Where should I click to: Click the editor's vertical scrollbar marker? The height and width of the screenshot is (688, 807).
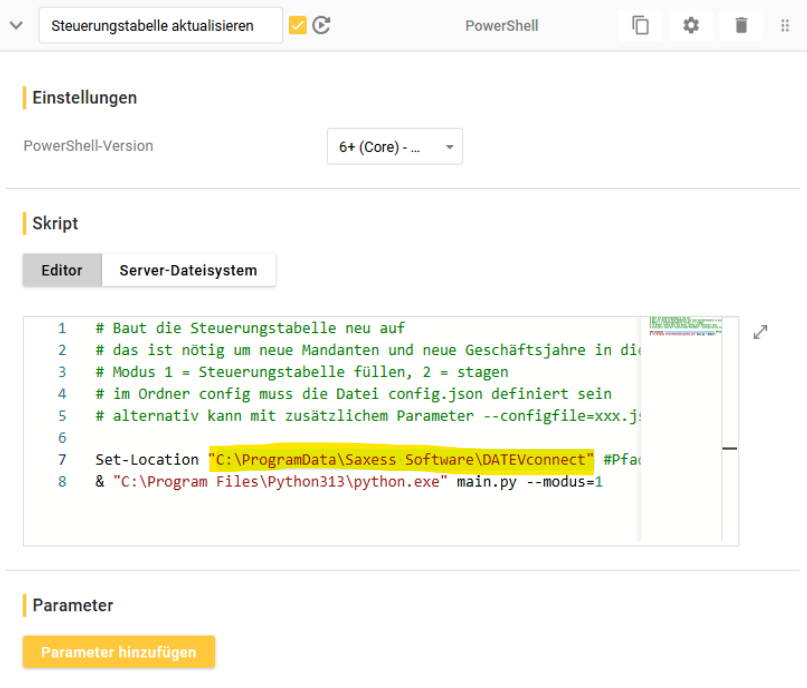729,449
